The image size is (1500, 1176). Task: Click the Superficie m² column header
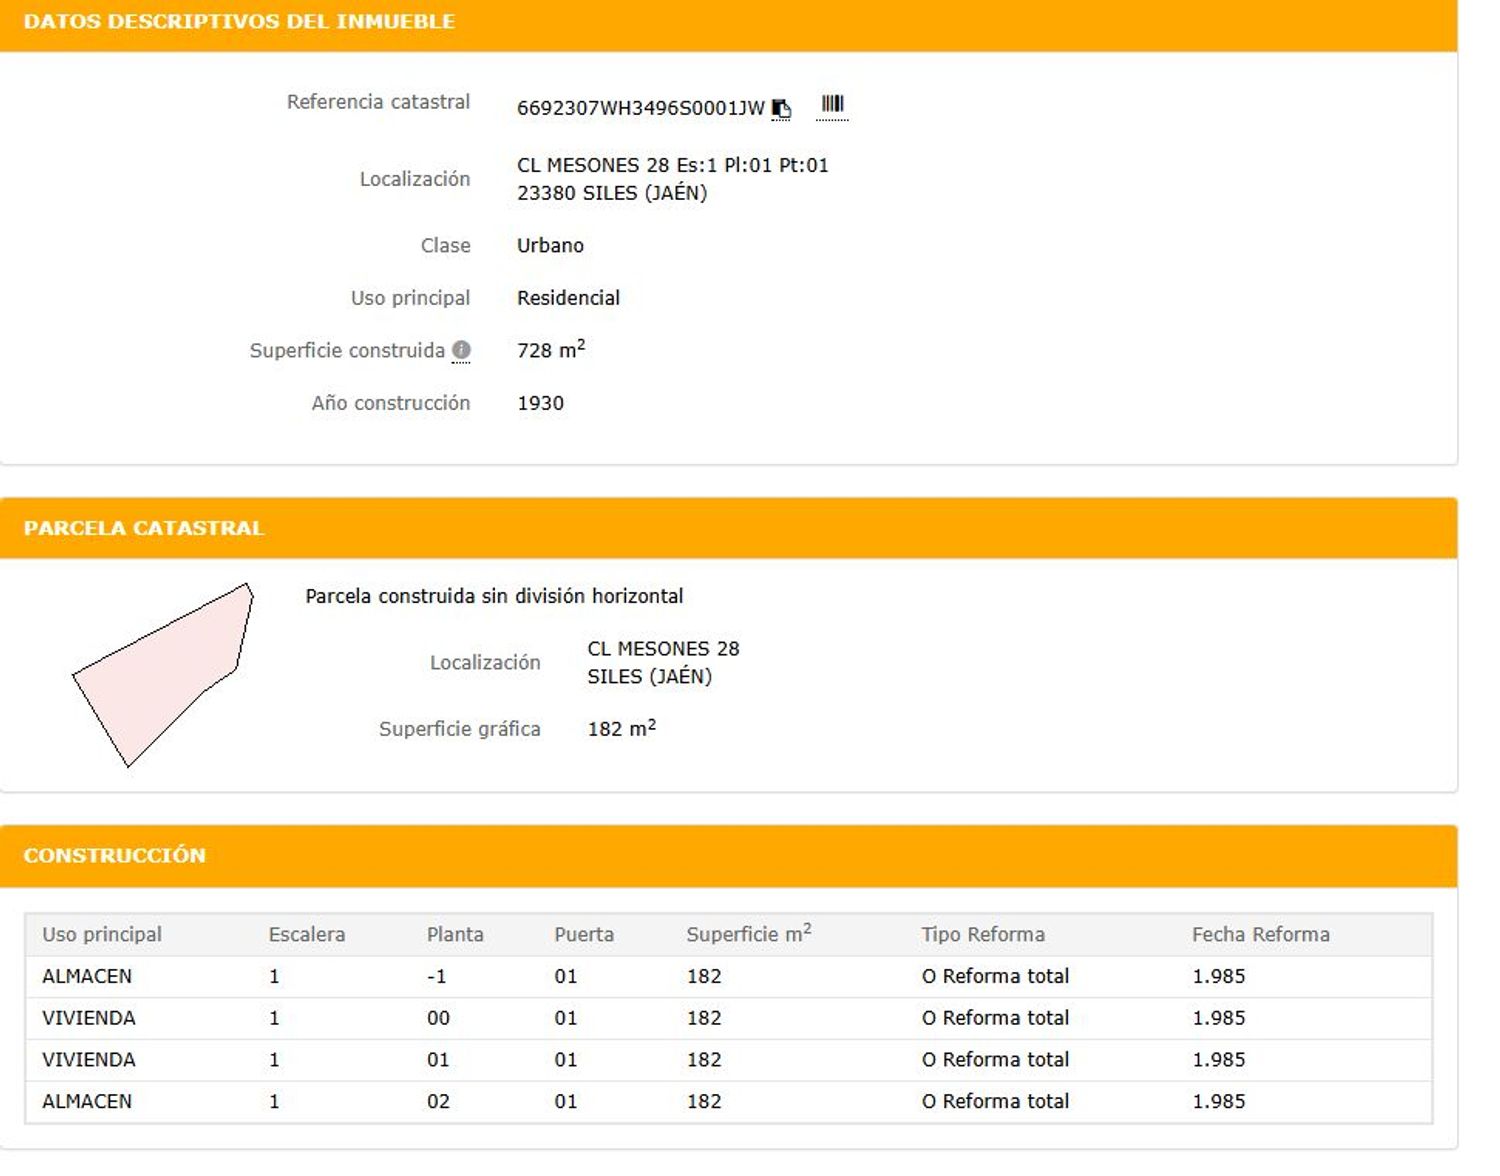748,933
